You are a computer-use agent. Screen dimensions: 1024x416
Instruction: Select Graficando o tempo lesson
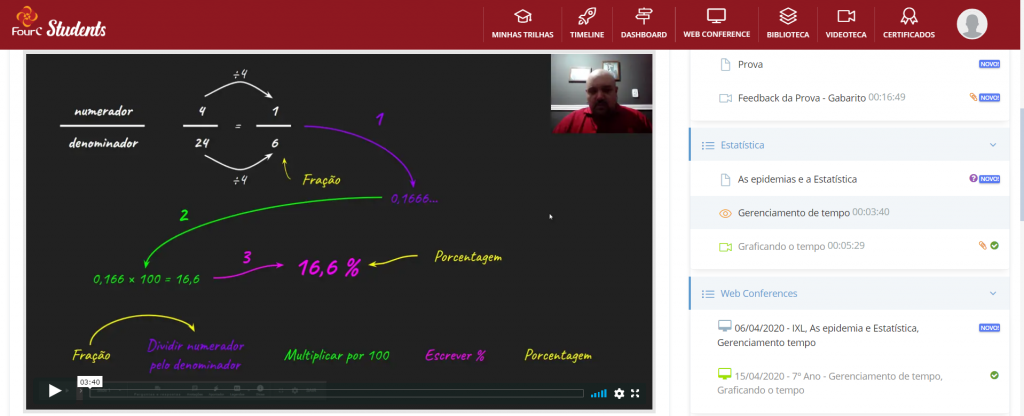786,246
